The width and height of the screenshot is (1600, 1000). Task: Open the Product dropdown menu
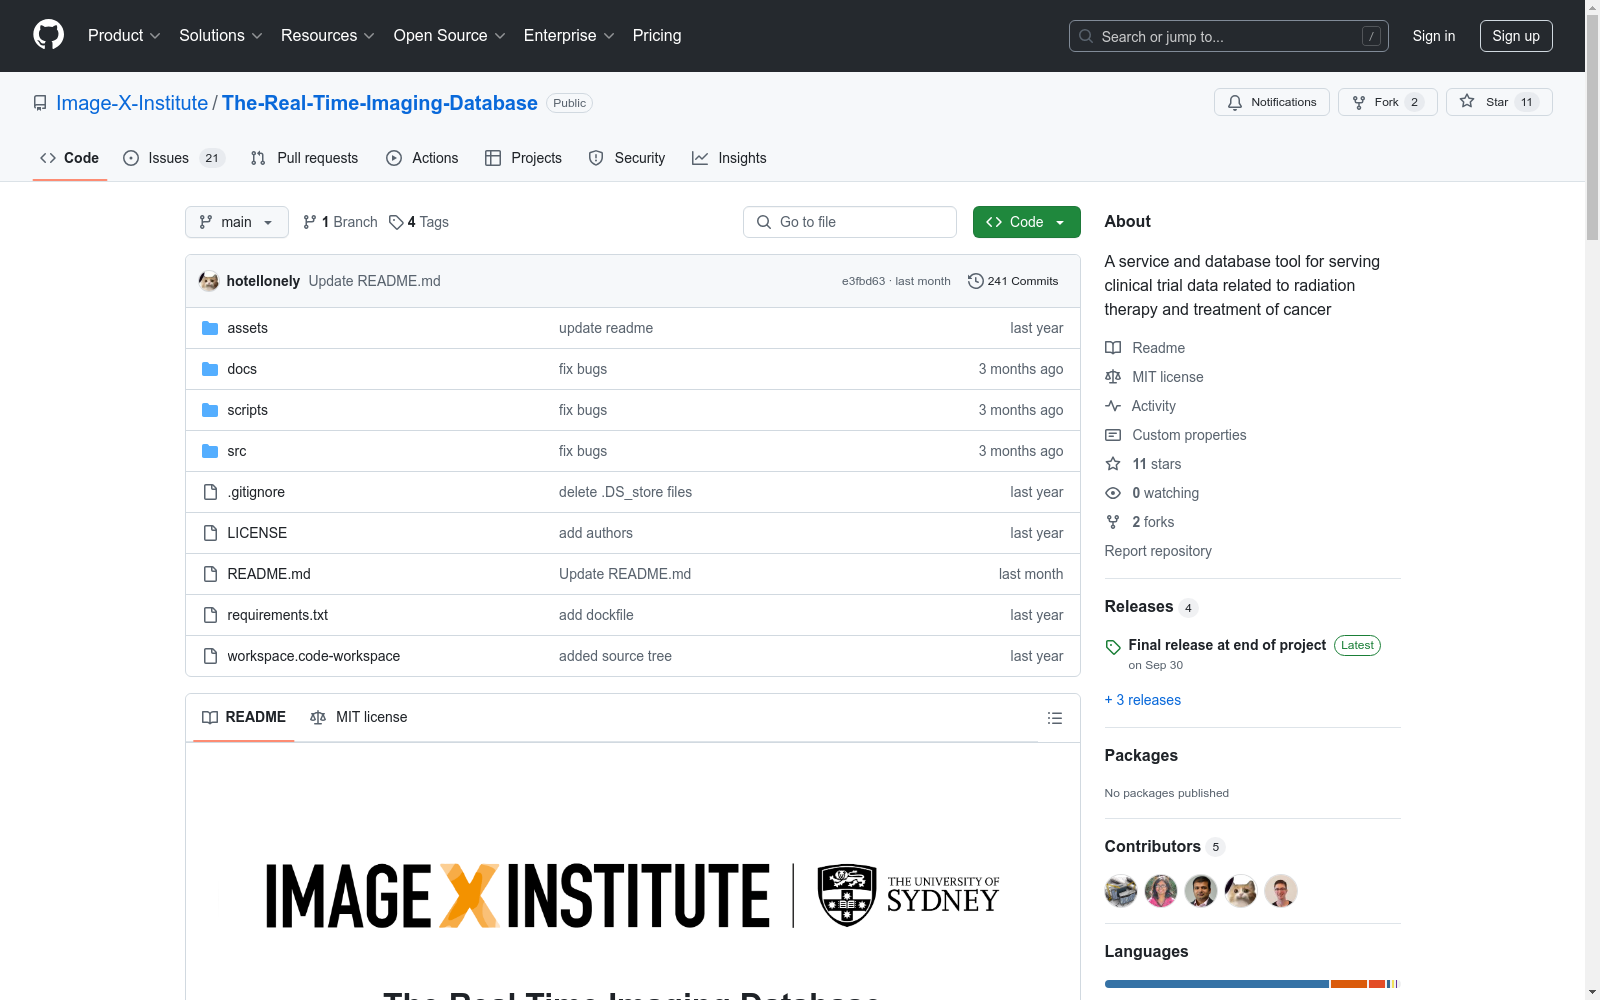tap(124, 36)
